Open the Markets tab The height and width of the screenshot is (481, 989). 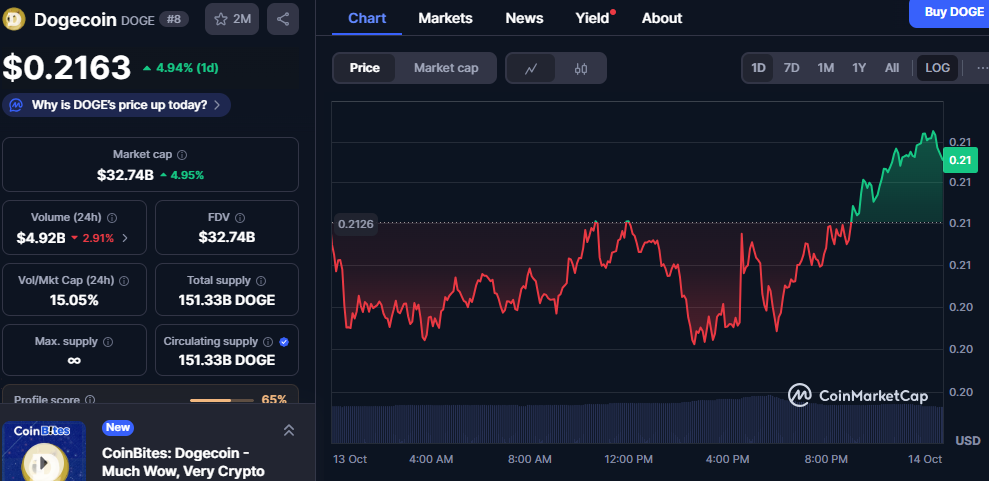[445, 18]
